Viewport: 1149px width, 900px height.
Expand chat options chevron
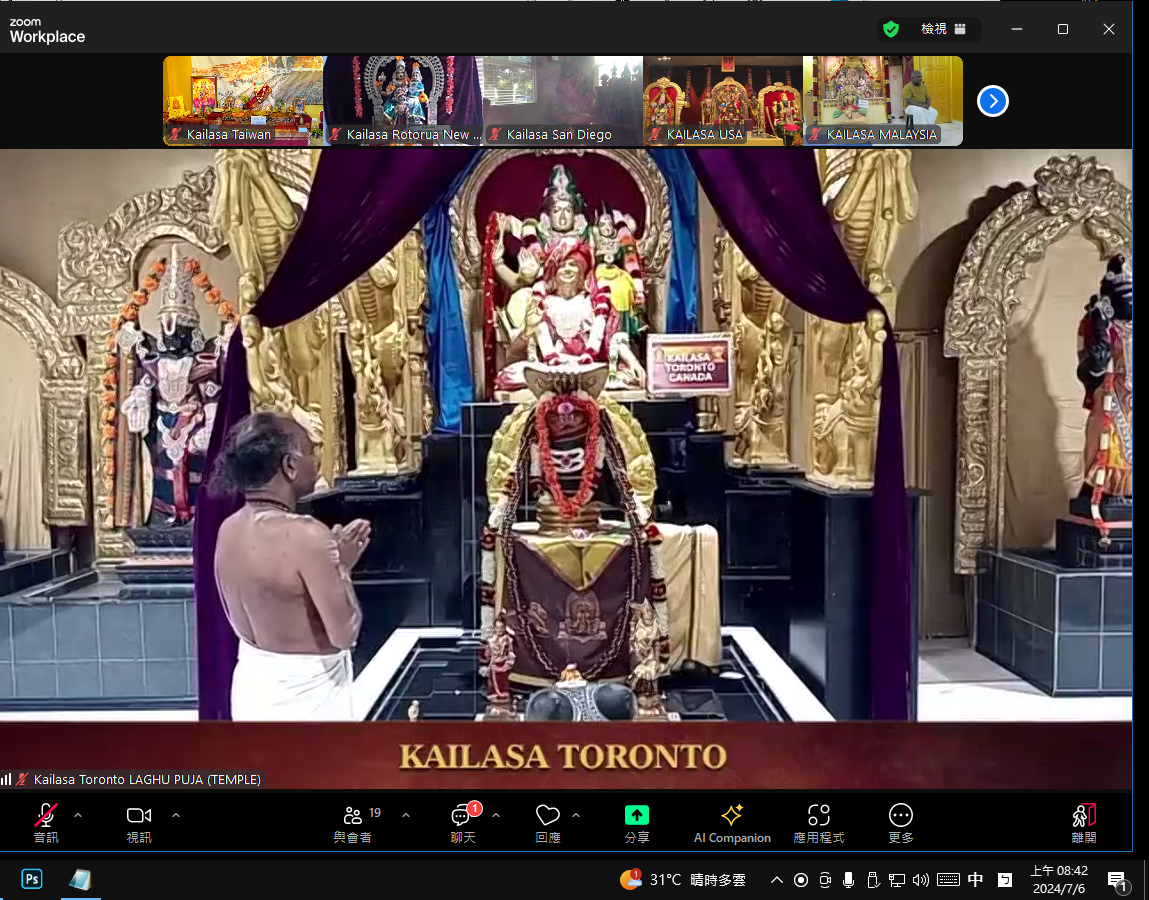(x=496, y=815)
